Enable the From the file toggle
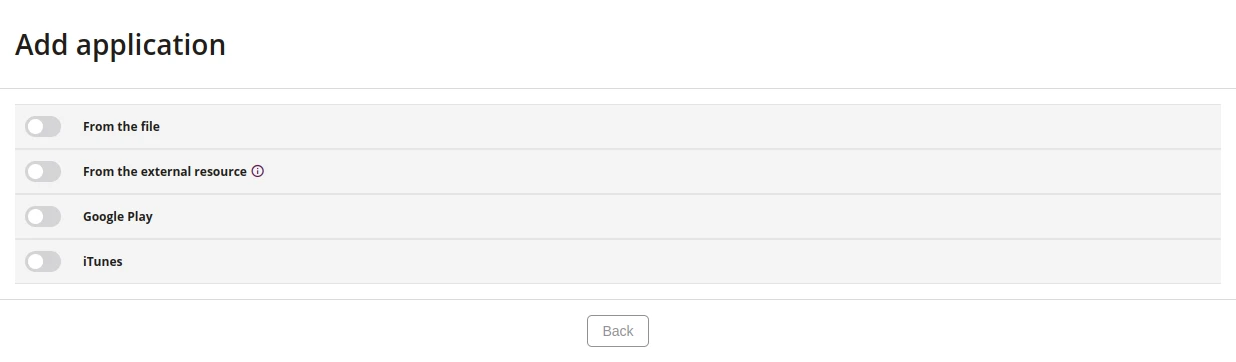The width and height of the screenshot is (1236, 362). click(43, 126)
